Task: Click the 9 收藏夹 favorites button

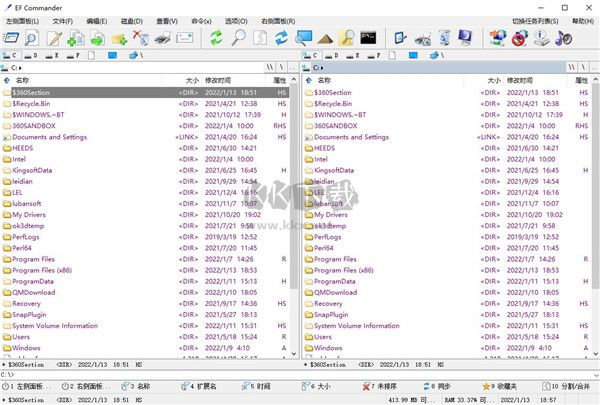Action: (x=500, y=386)
